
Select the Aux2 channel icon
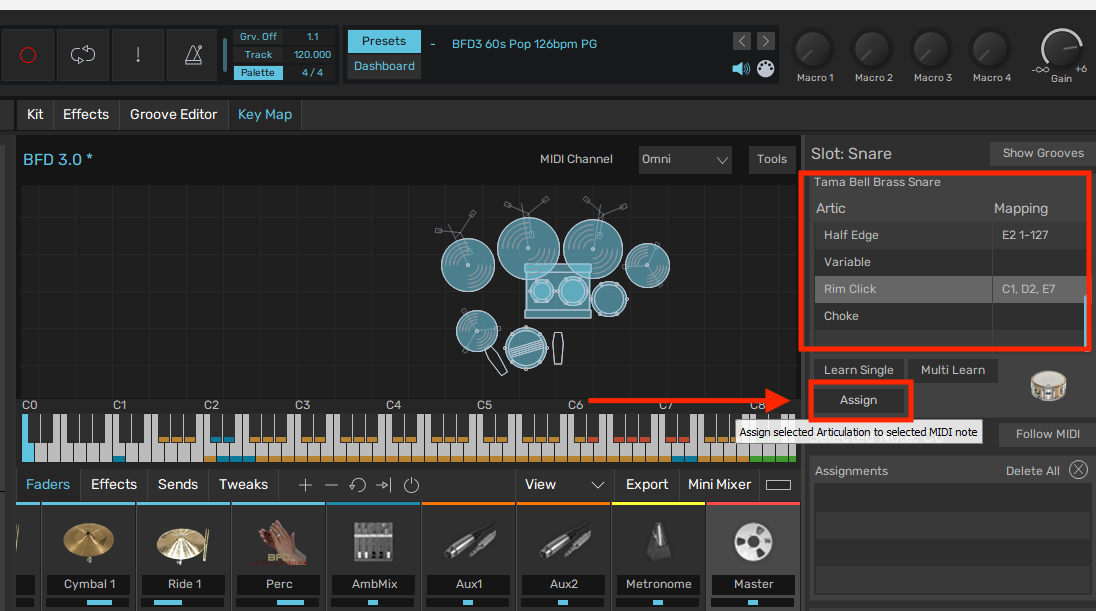pyautogui.click(x=564, y=542)
